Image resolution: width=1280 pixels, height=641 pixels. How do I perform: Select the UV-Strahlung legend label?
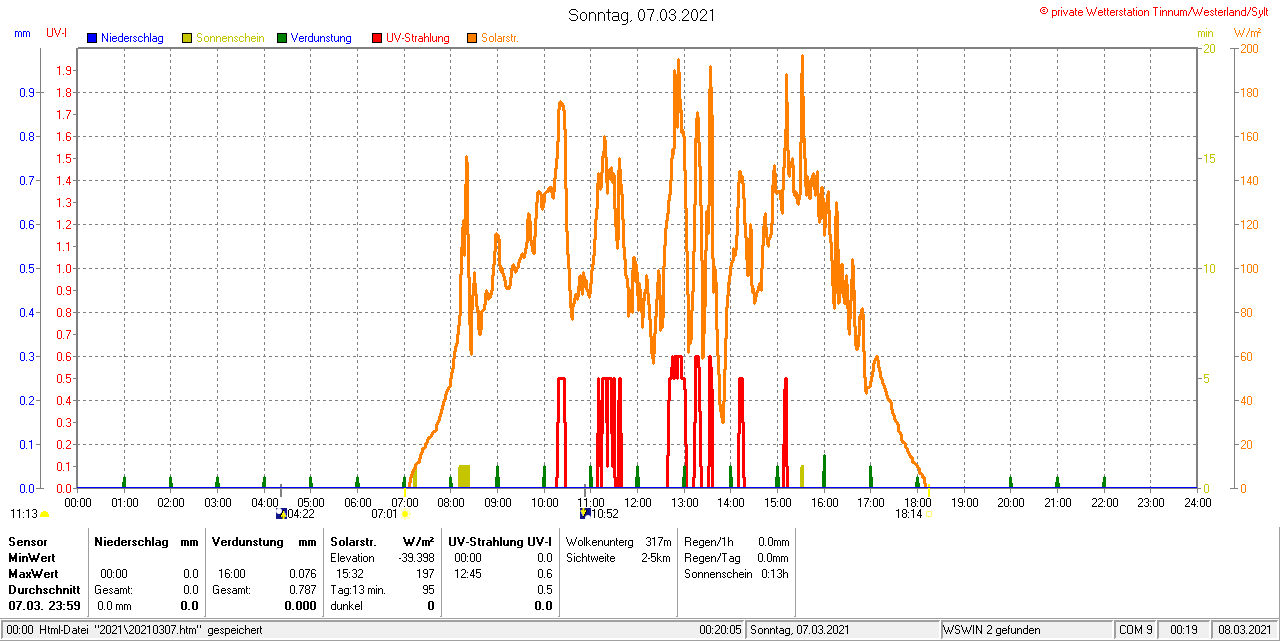pyautogui.click(x=418, y=38)
